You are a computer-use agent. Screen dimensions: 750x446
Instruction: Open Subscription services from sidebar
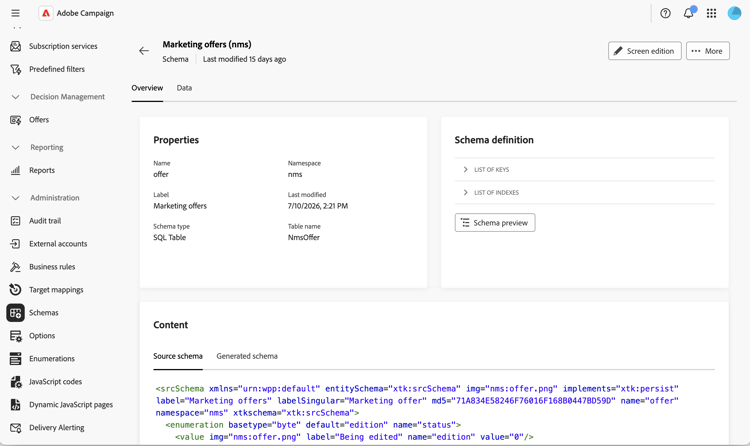point(63,46)
